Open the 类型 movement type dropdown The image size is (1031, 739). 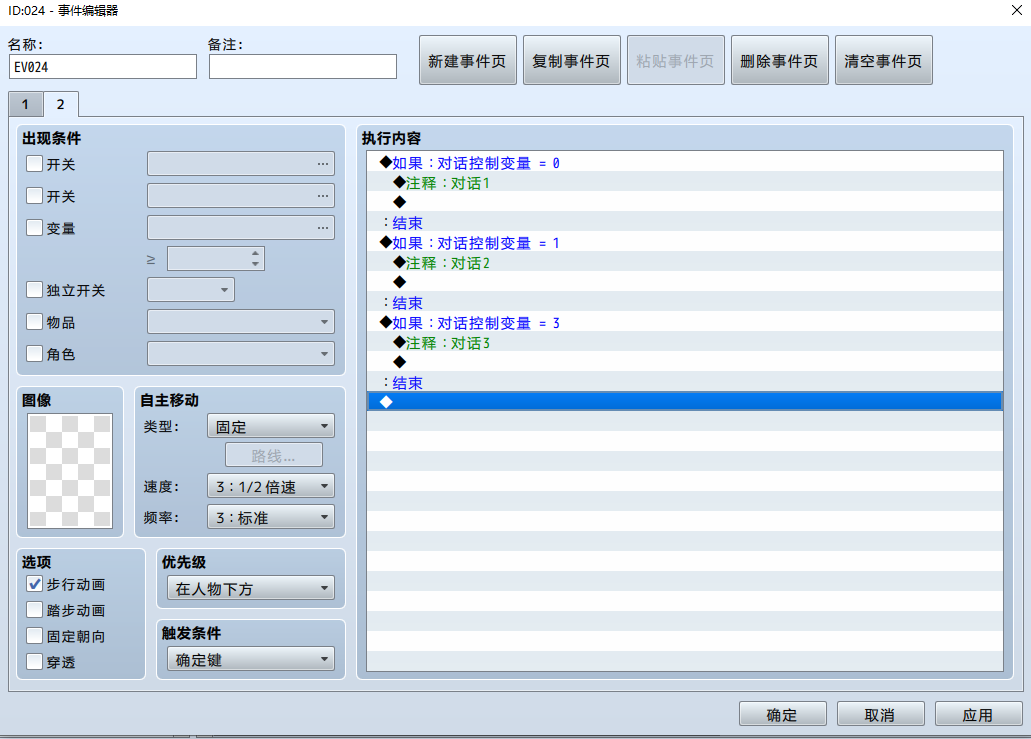(271, 426)
